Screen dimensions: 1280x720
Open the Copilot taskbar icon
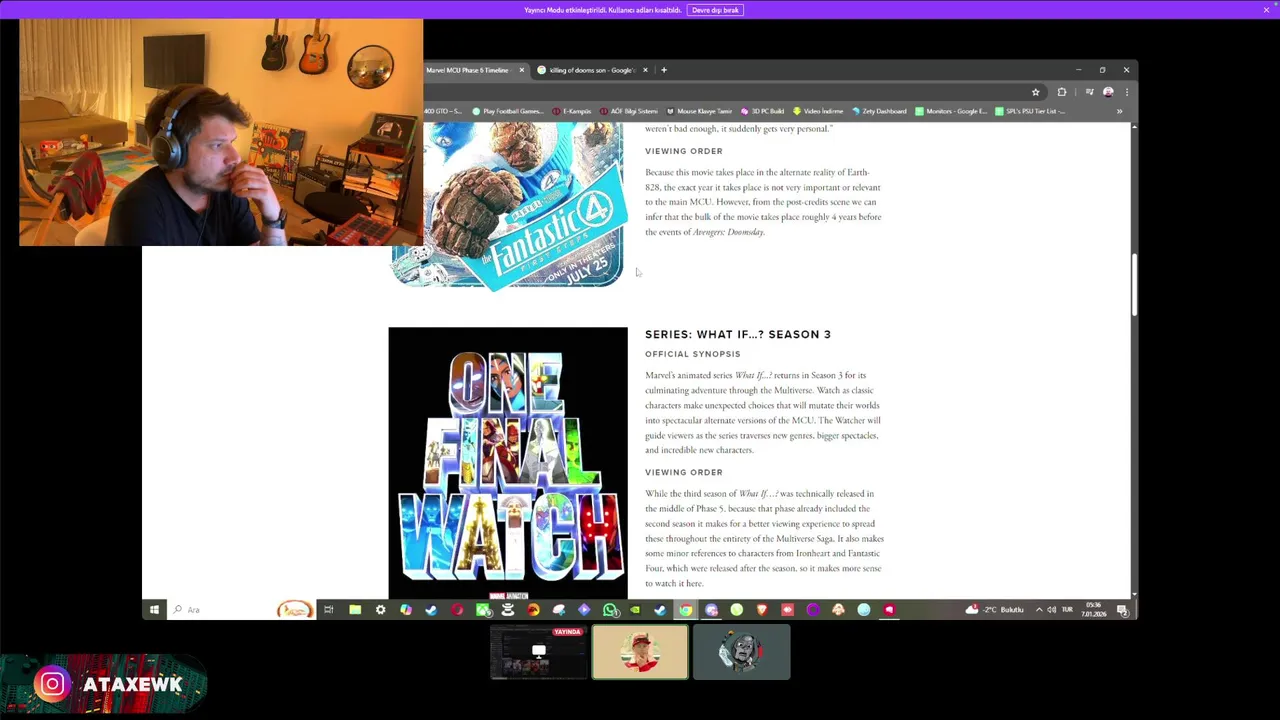pos(406,609)
